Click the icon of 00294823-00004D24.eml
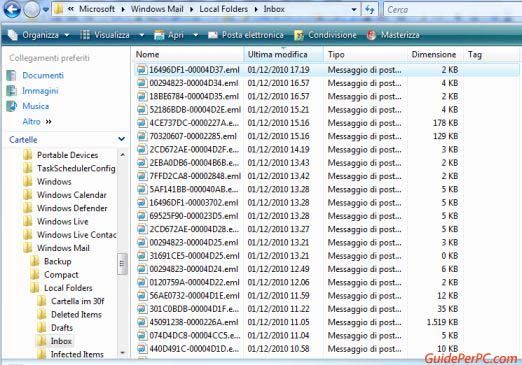522x365 pixels. (x=142, y=269)
